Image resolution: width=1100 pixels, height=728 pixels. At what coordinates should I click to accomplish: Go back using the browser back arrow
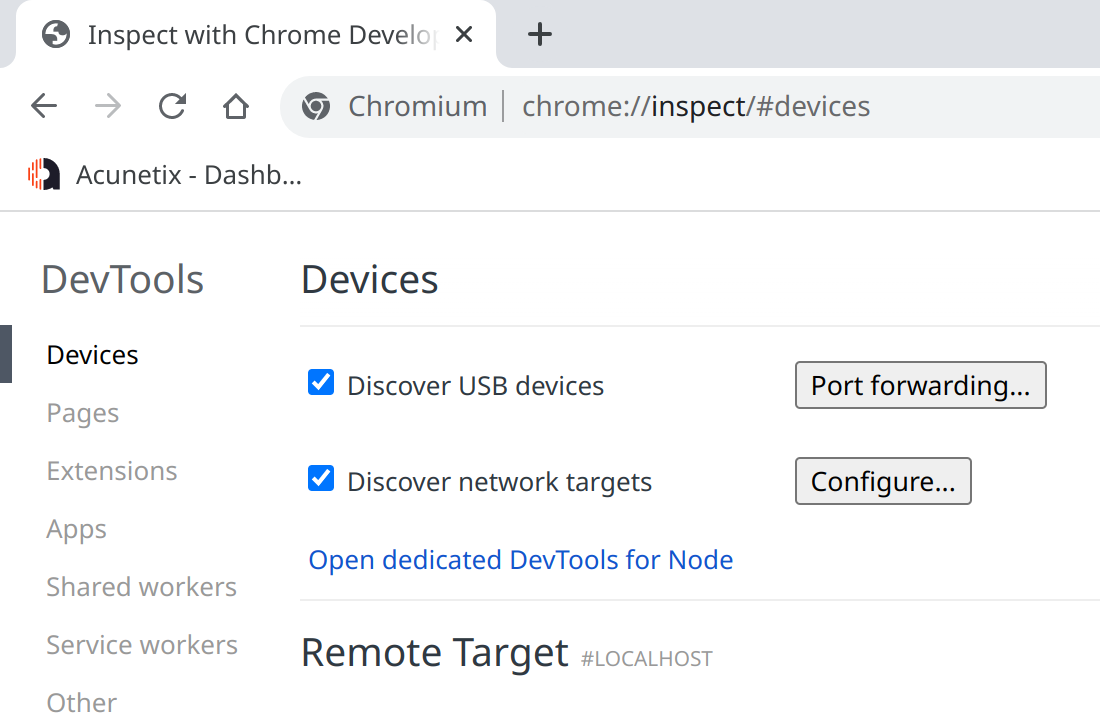[x=44, y=107]
